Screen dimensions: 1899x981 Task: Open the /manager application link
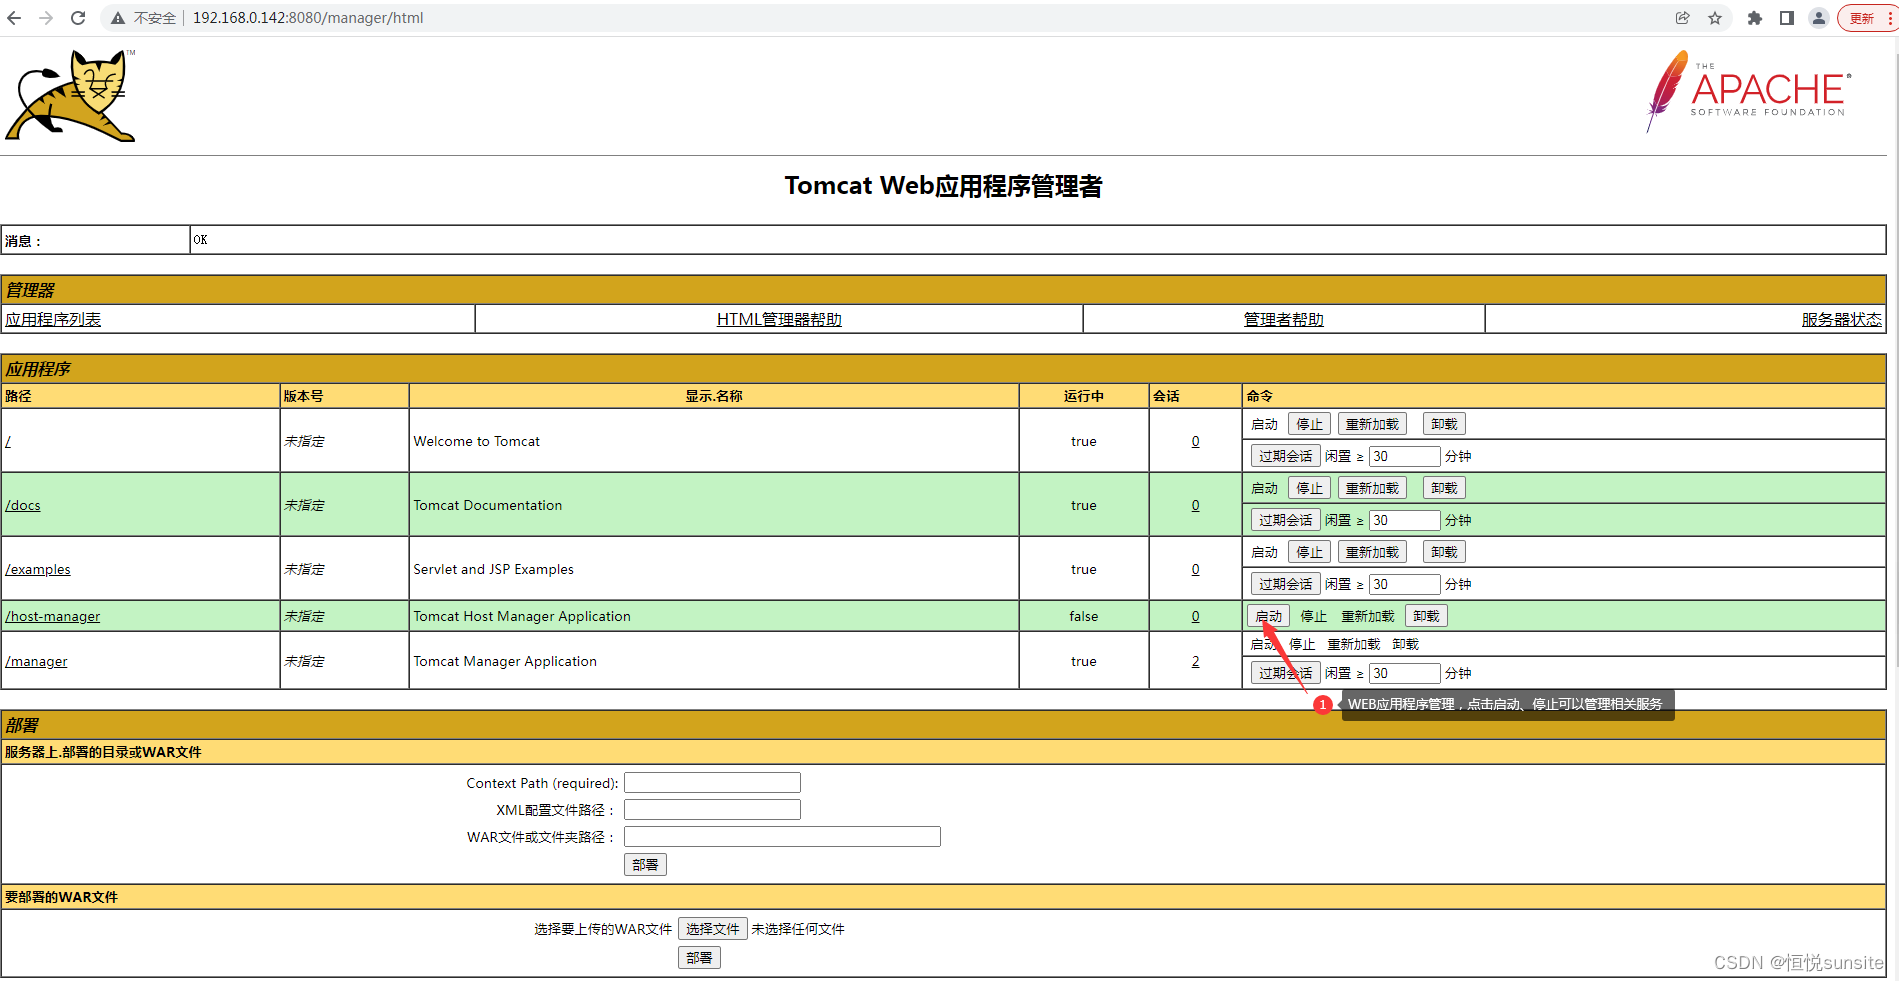[36, 661]
